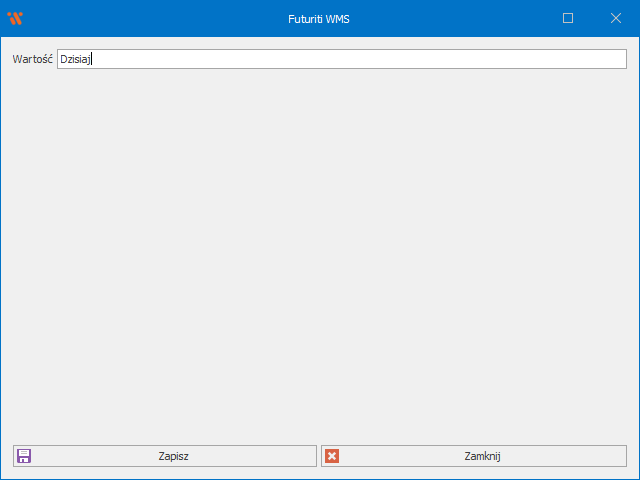This screenshot has height=480, width=640.
Task: Close the window with the title bar X
Action: 616,18
